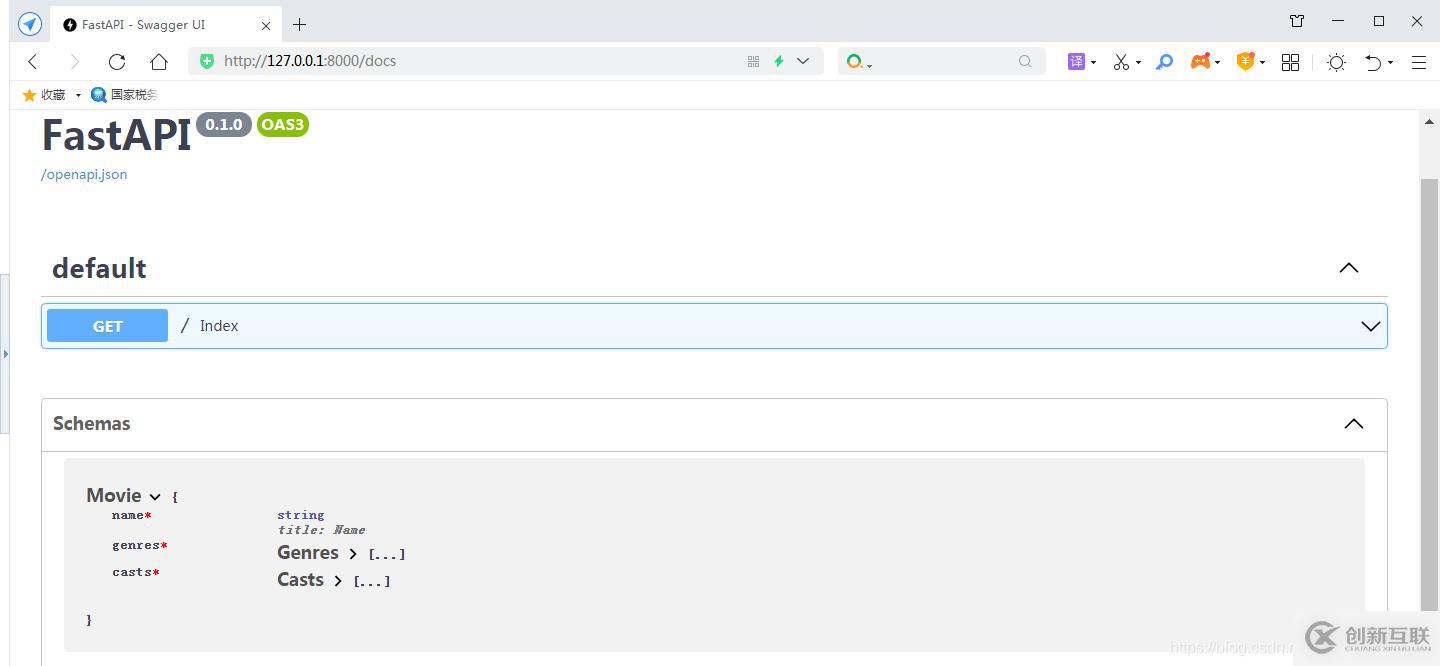Click the GET method button
The width and height of the screenshot is (1440, 666).
(x=107, y=326)
